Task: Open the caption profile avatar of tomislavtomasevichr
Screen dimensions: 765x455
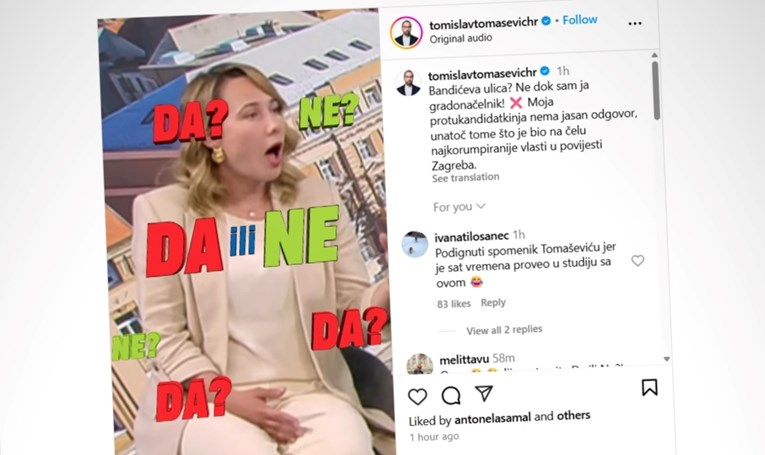Action: pyautogui.click(x=408, y=82)
